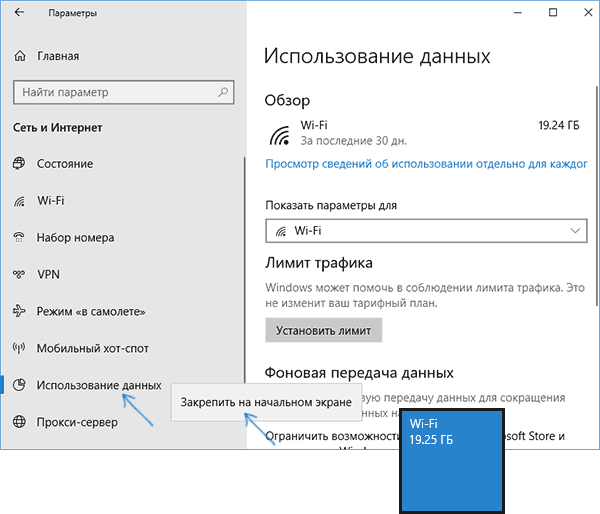Click the content pane vertical scrollbar

(x=597, y=195)
